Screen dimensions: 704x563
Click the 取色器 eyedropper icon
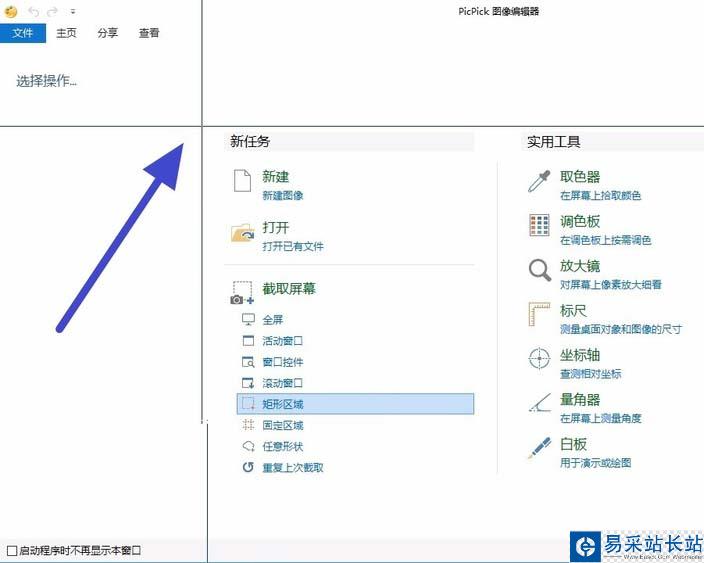pyautogui.click(x=539, y=181)
